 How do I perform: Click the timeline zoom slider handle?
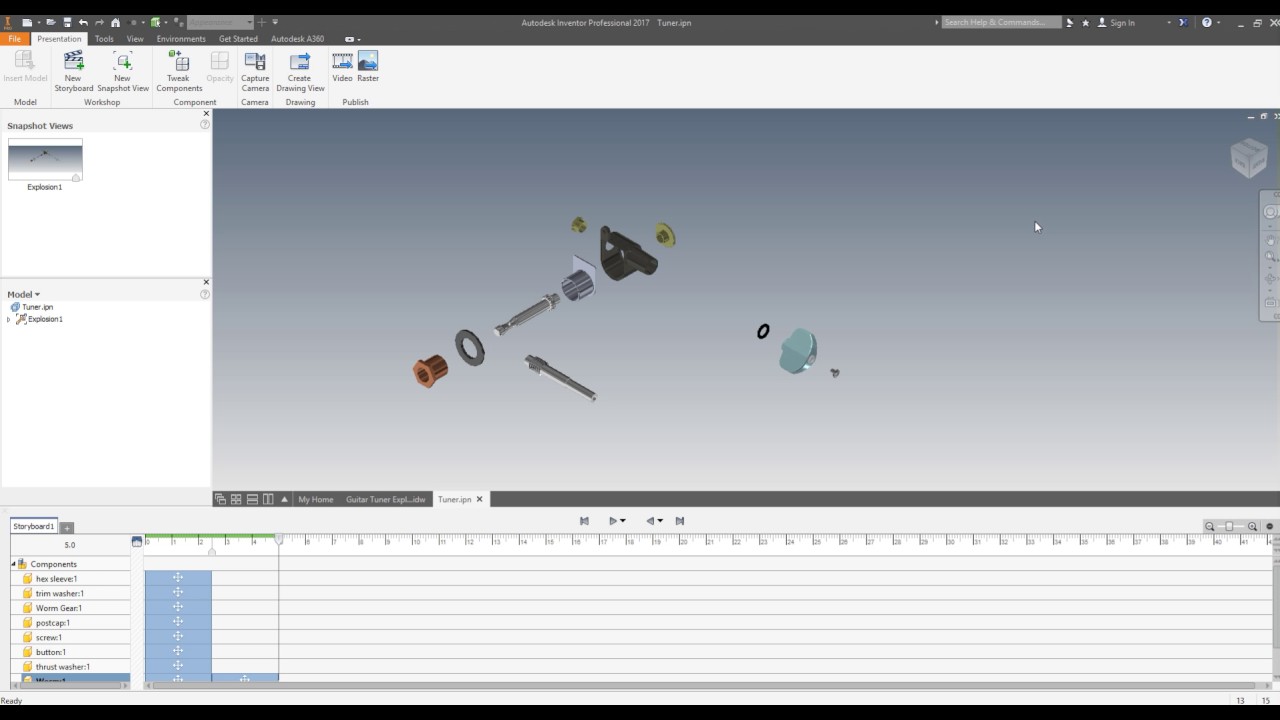pos(1230,527)
